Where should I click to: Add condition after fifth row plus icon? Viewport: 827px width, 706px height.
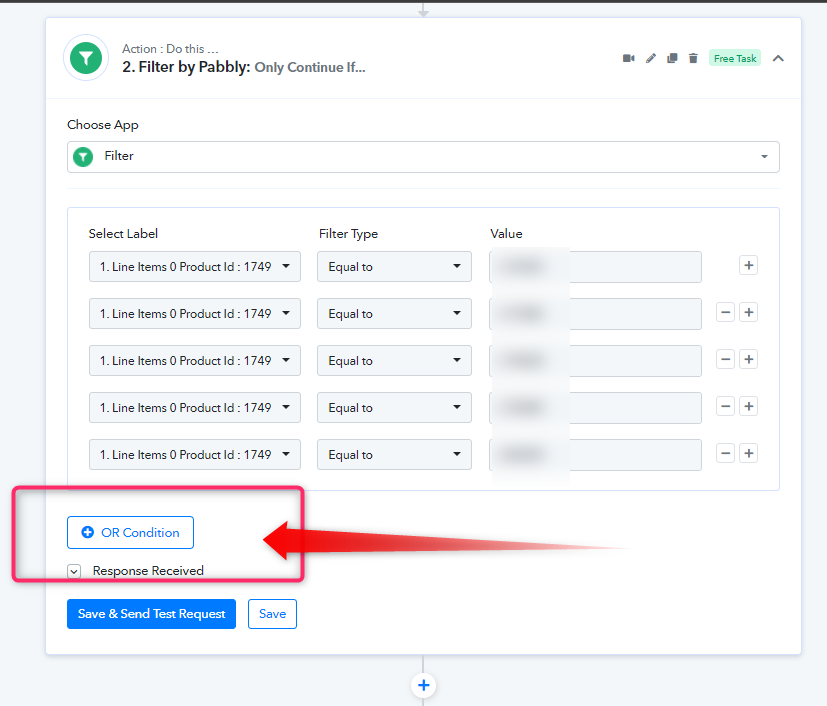pyautogui.click(x=748, y=453)
